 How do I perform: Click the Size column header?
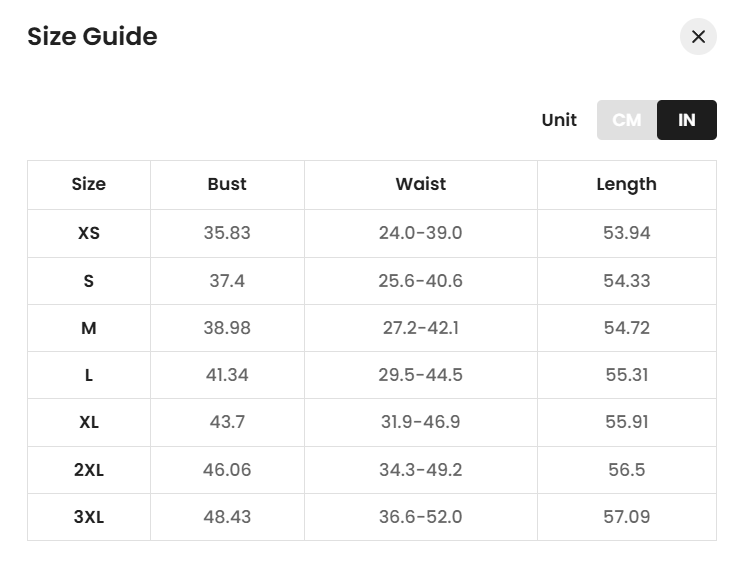(x=89, y=184)
